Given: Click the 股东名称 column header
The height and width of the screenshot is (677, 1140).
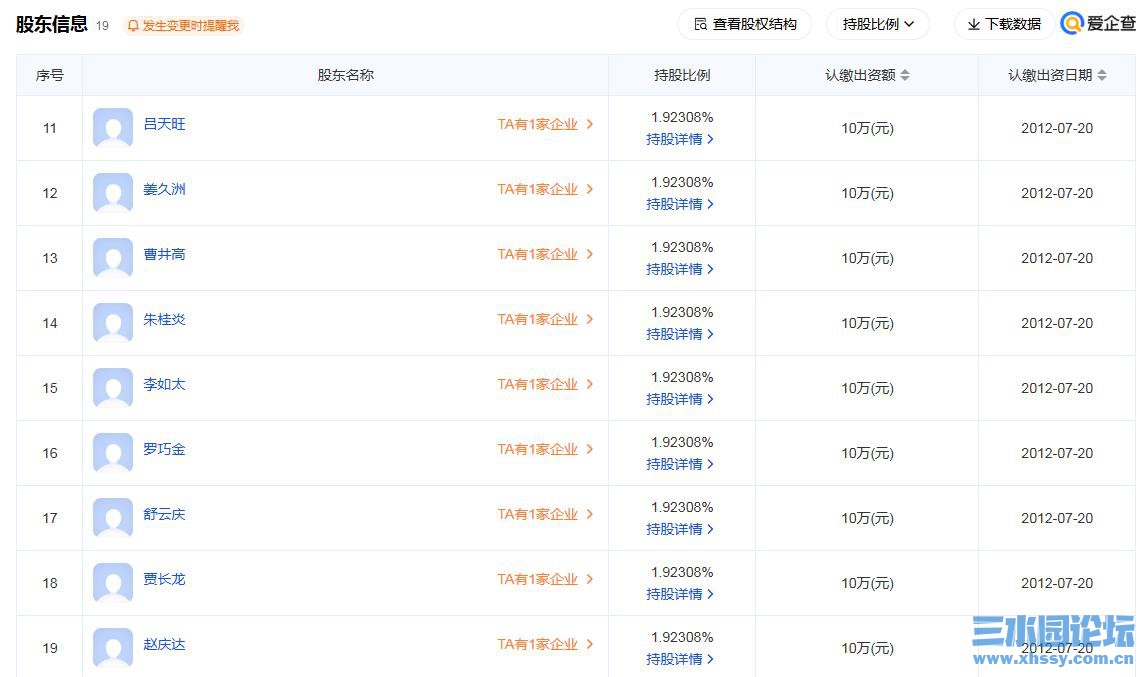Looking at the screenshot, I should coord(345,74).
